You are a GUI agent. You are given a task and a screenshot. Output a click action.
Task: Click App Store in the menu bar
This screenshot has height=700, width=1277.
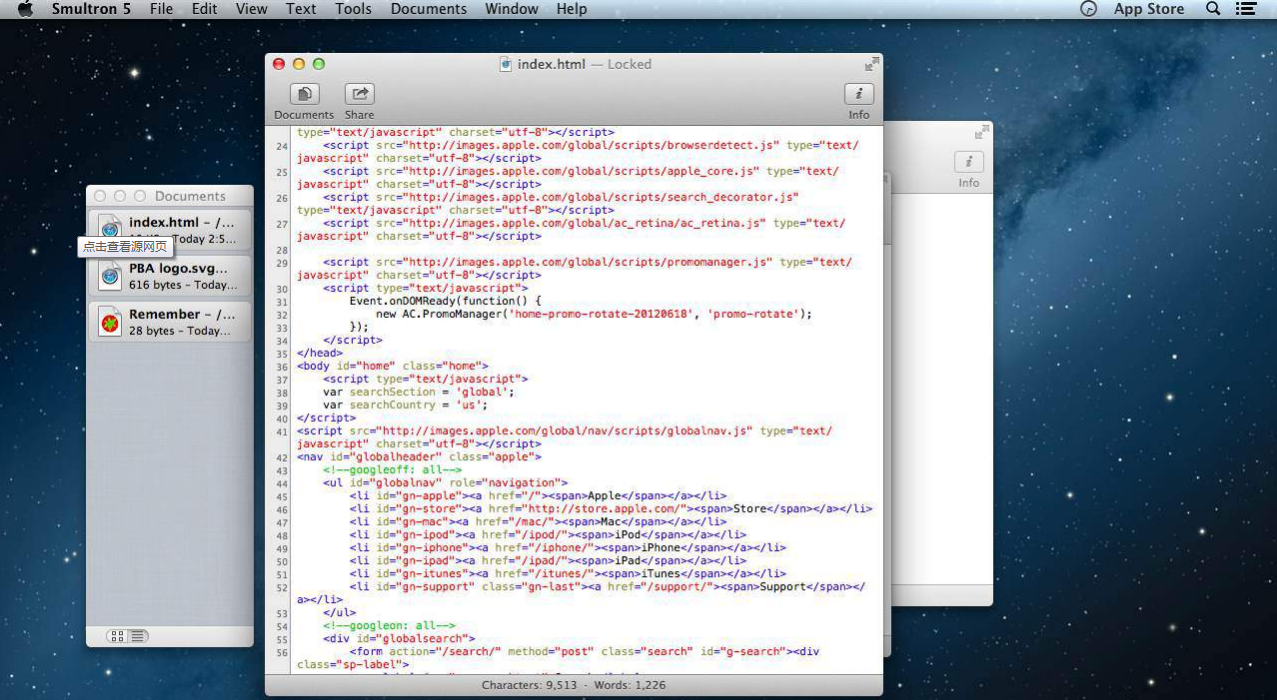(x=1149, y=9)
